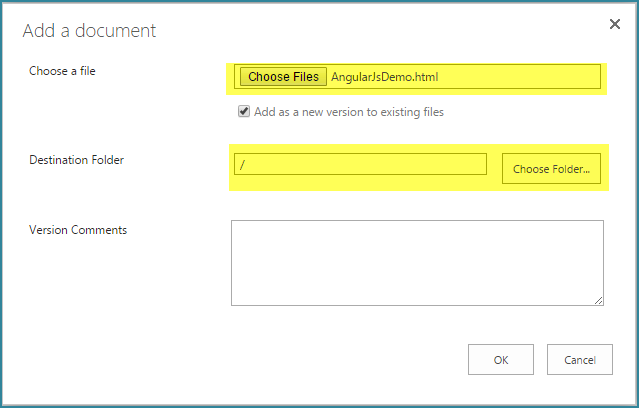
Task: Click empty area of the file chooser field
Action: (518, 77)
